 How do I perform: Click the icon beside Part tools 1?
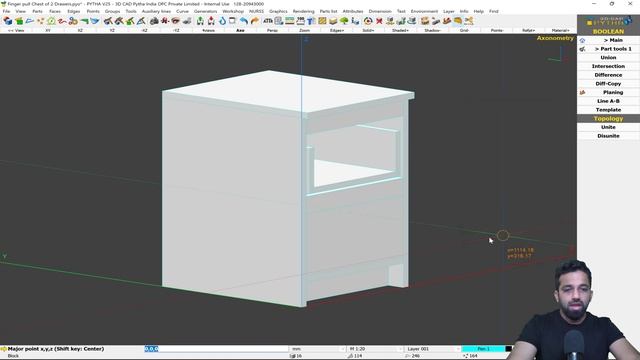tap(582, 49)
